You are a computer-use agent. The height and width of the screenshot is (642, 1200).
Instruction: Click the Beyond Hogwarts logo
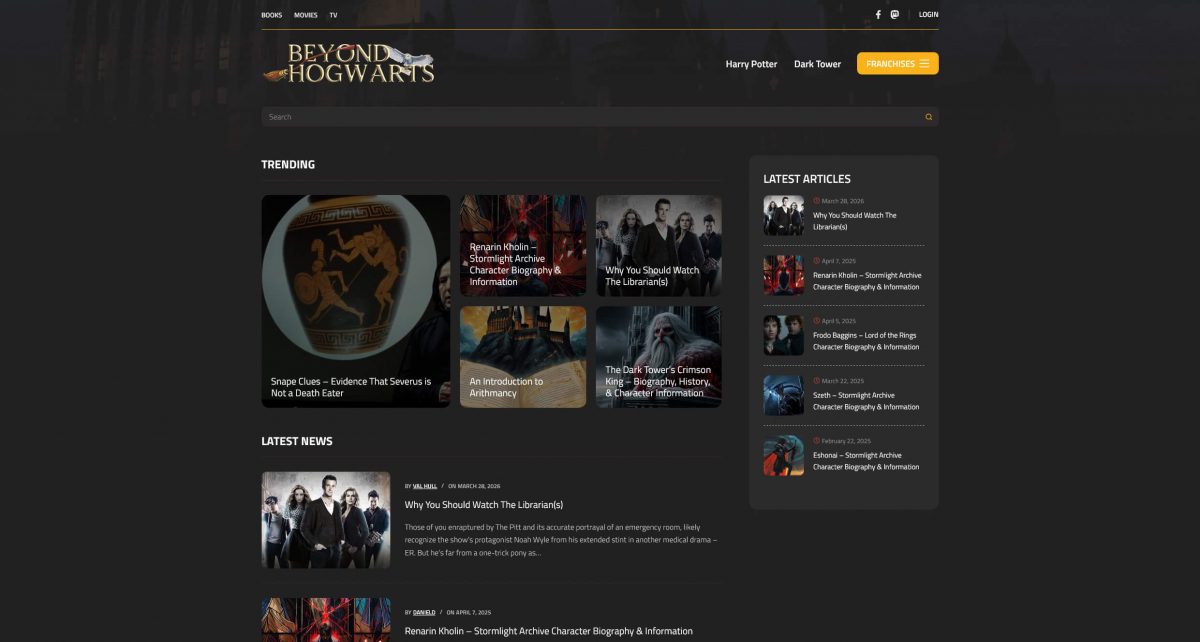[x=349, y=63]
